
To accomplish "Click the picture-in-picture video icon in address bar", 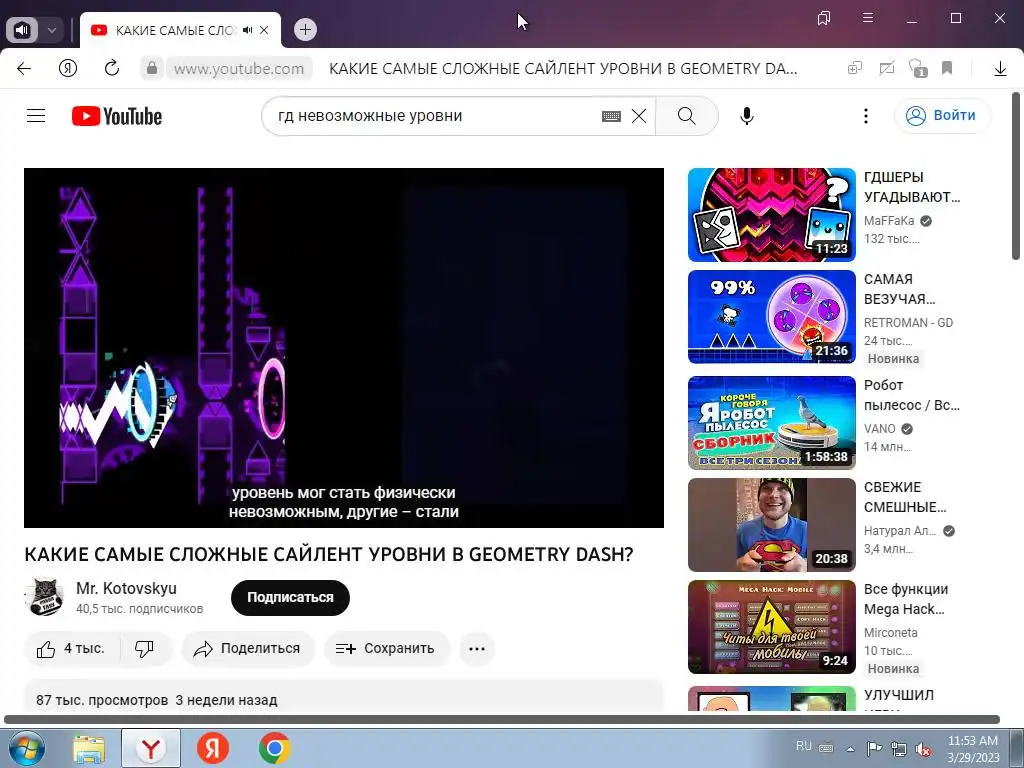I will (886, 68).
